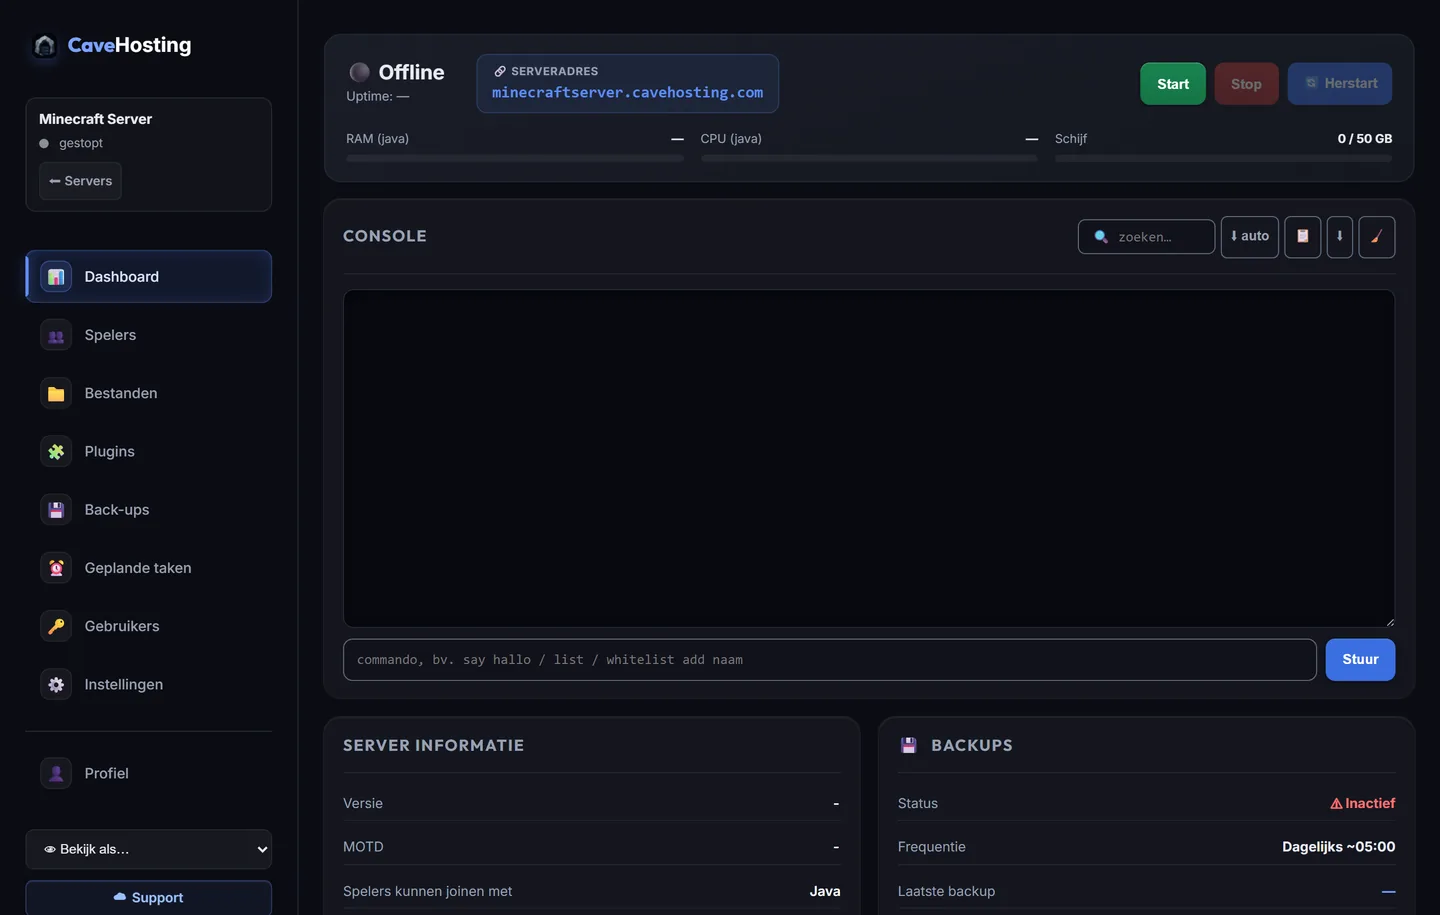The width and height of the screenshot is (1440, 915).
Task: Click the Profiel person icon
Action: (56, 773)
